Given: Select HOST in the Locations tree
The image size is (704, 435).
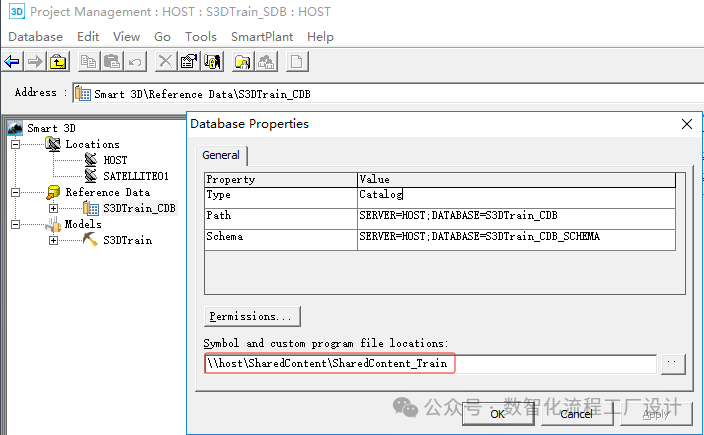Looking at the screenshot, I should pyautogui.click(x=115, y=160).
